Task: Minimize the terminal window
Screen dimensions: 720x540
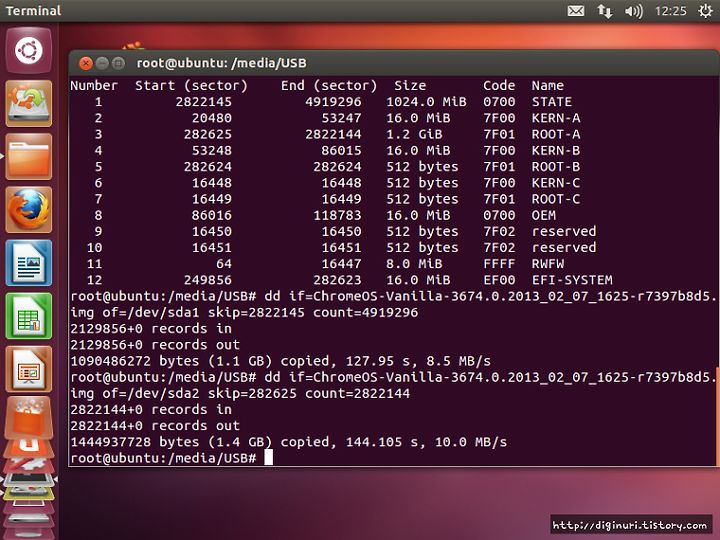Action: pos(102,63)
